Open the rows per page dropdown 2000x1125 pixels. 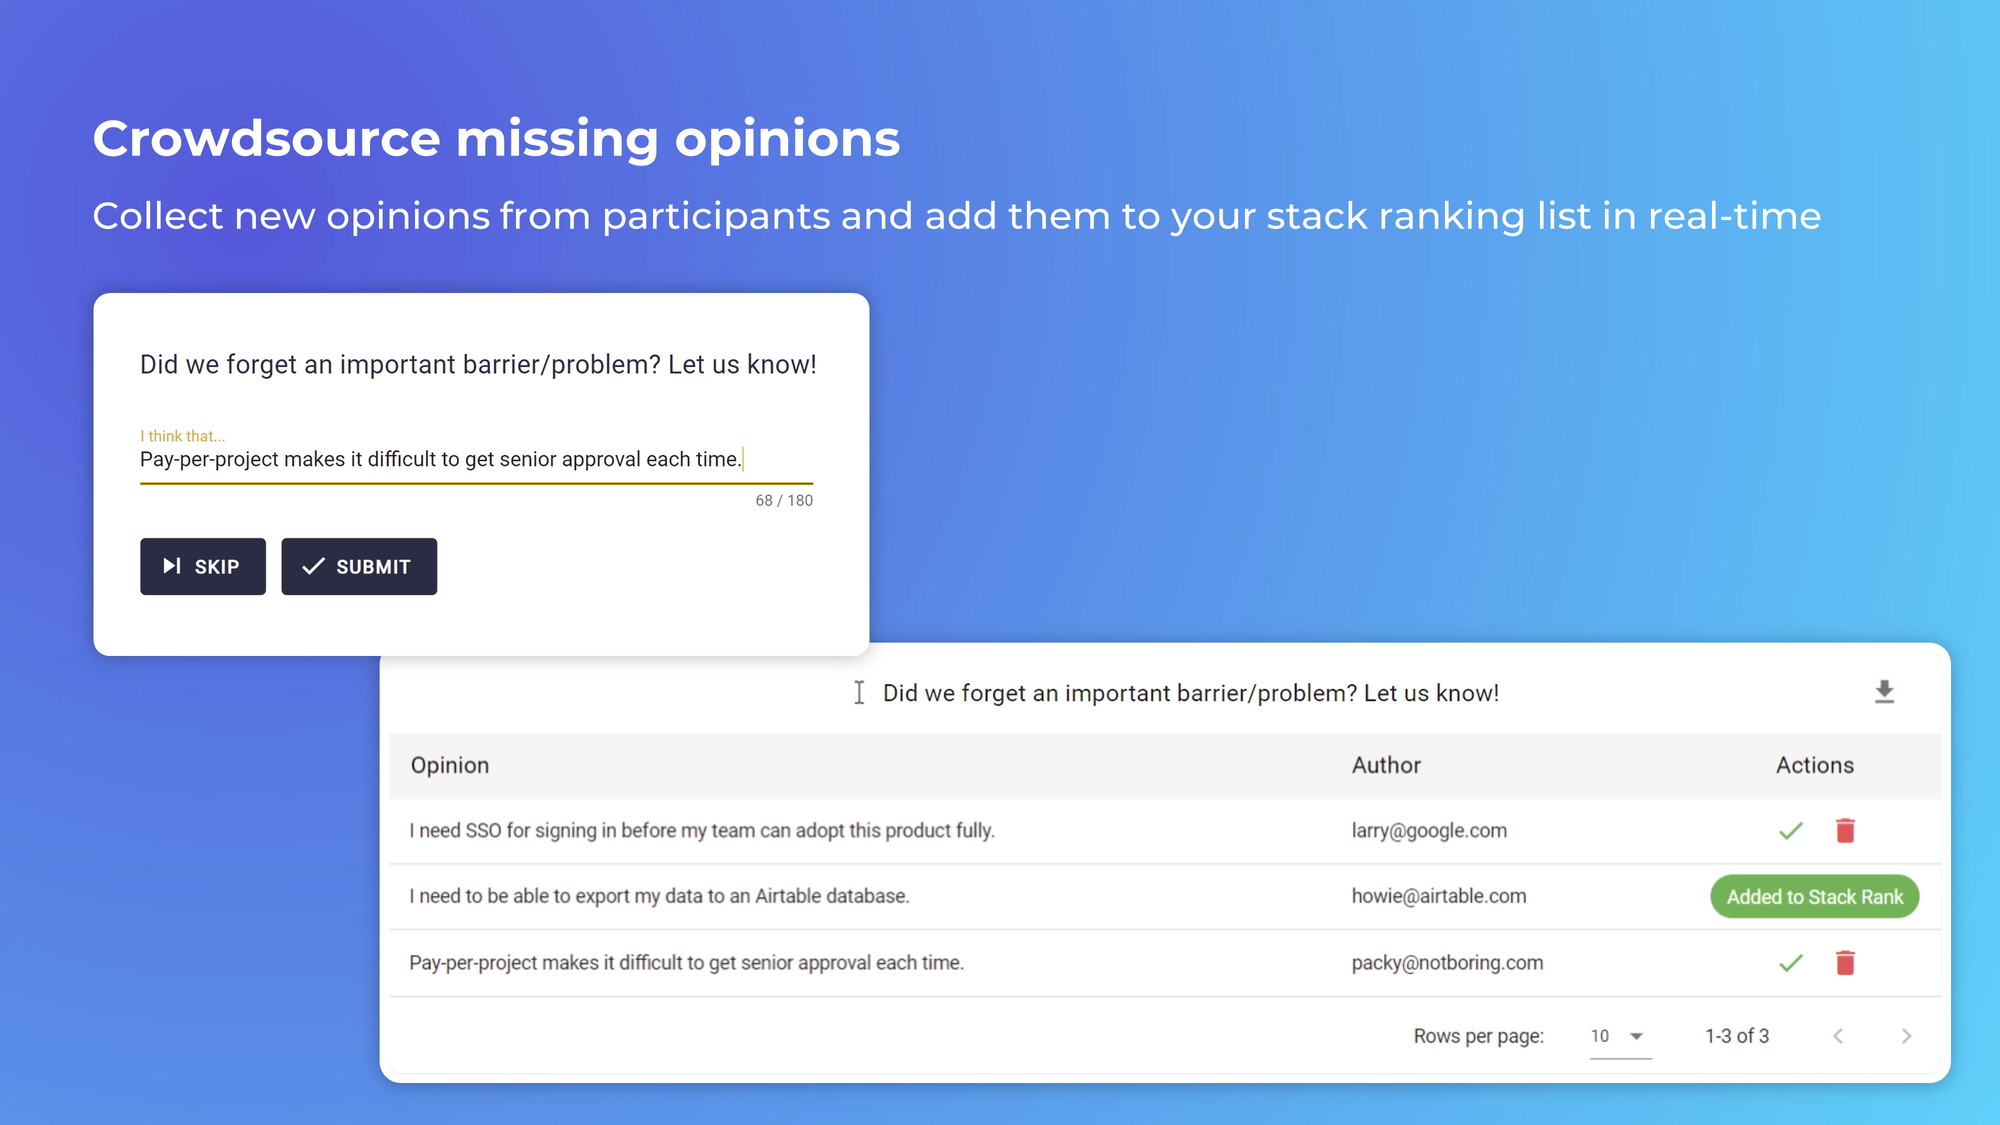[x=1619, y=1036]
